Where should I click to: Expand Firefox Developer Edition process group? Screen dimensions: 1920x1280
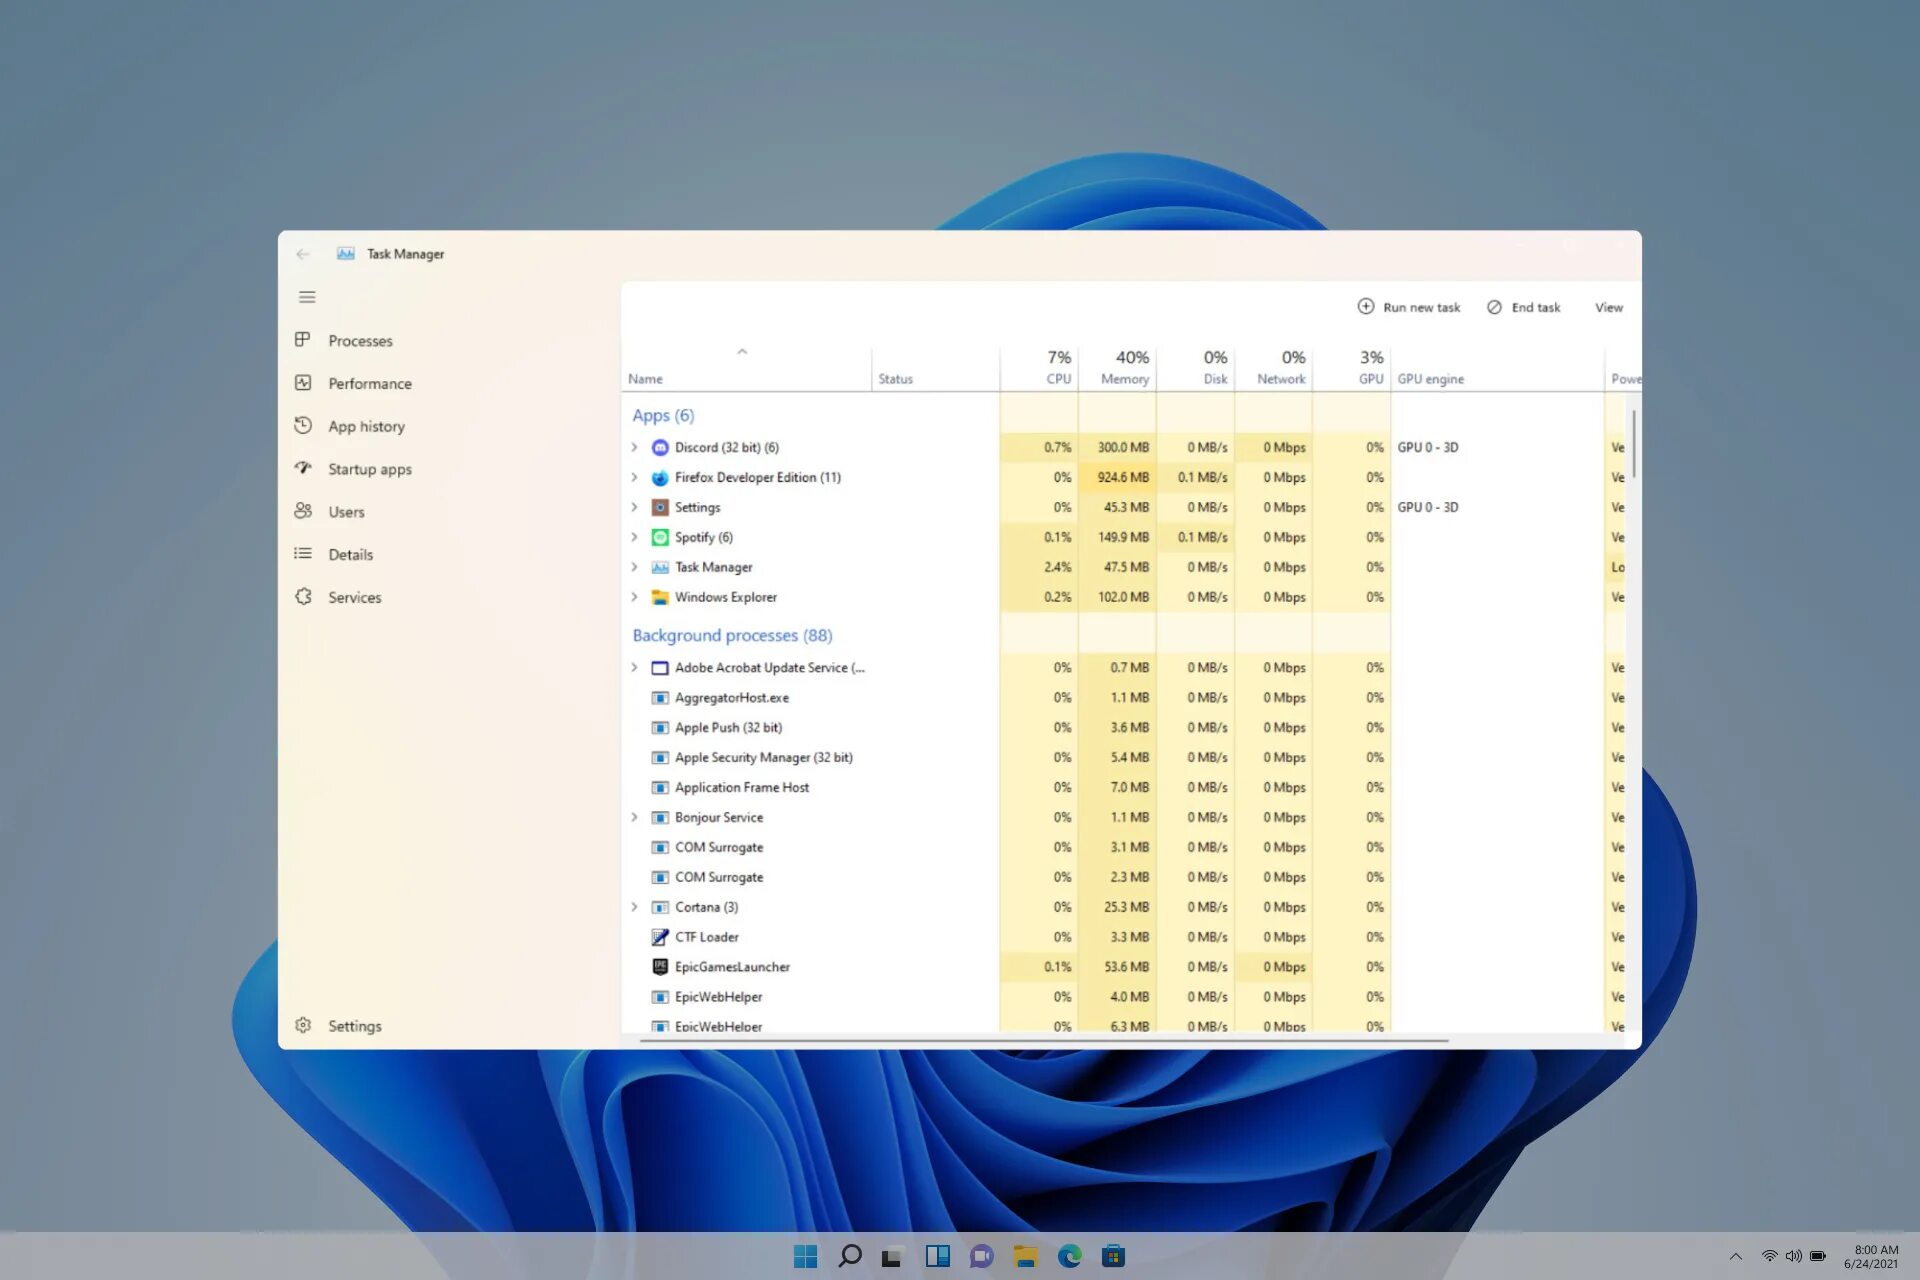634,478
